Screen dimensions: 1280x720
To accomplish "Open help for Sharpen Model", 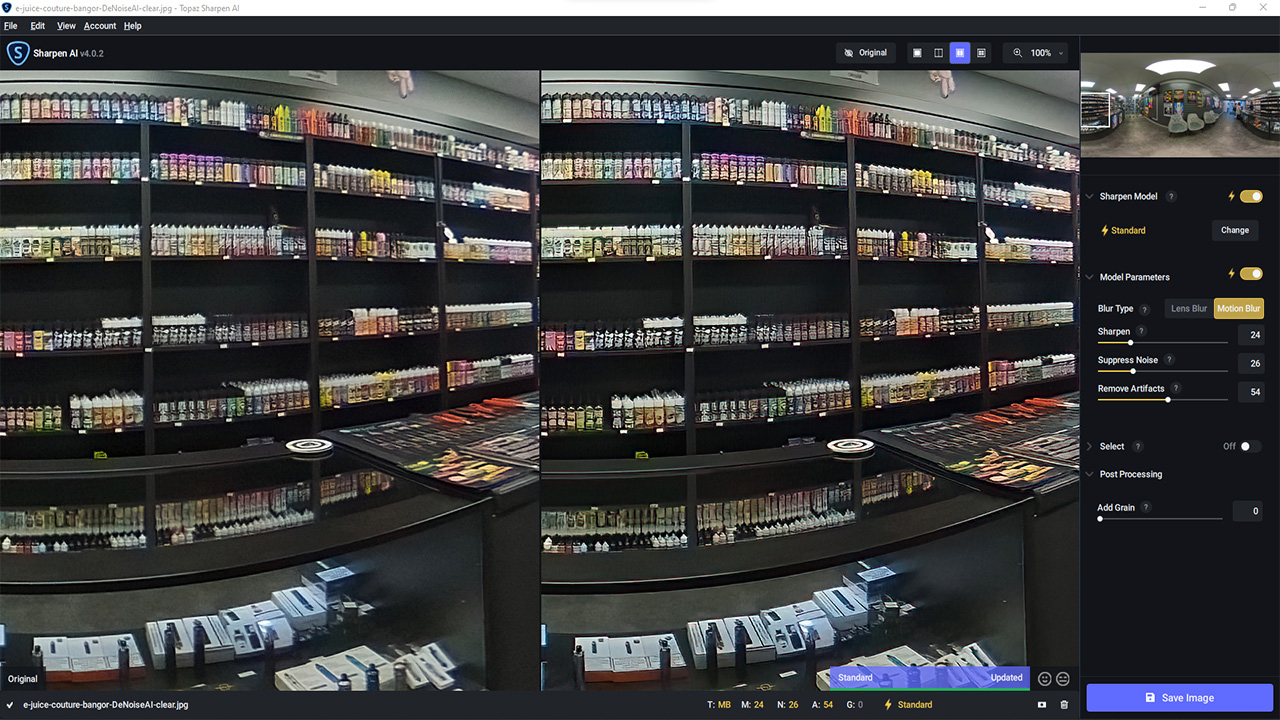I will (1171, 197).
